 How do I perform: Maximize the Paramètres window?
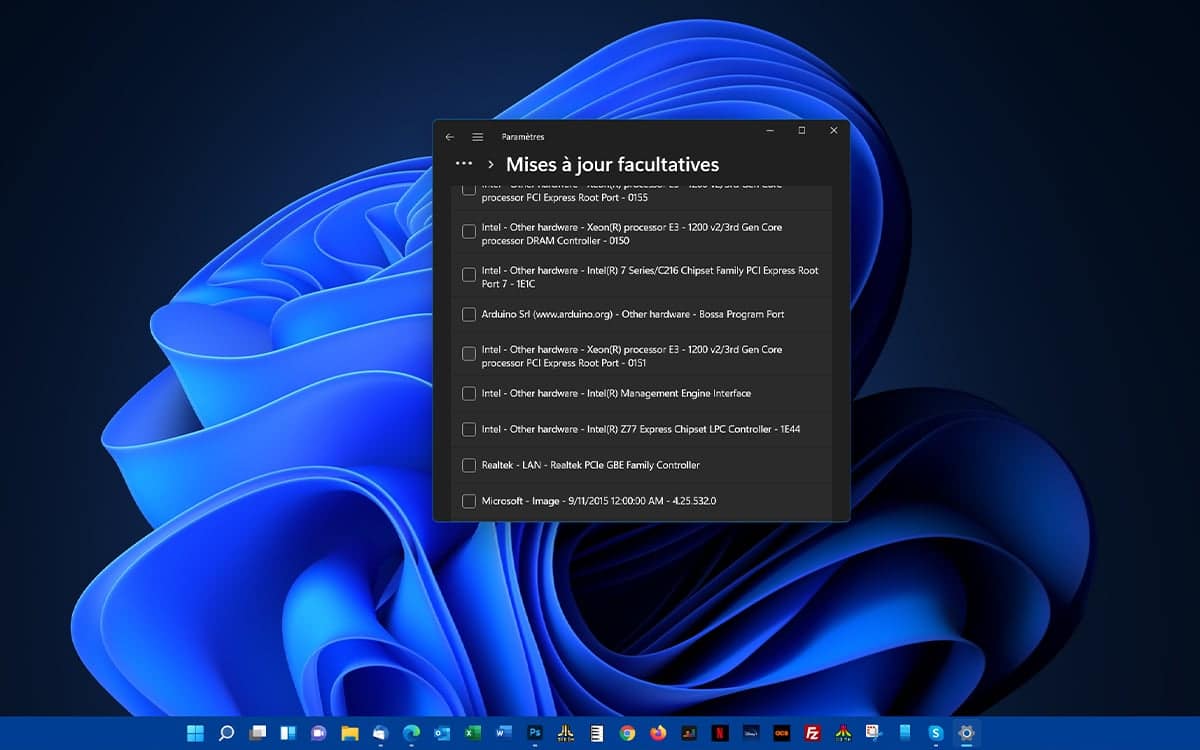(802, 130)
